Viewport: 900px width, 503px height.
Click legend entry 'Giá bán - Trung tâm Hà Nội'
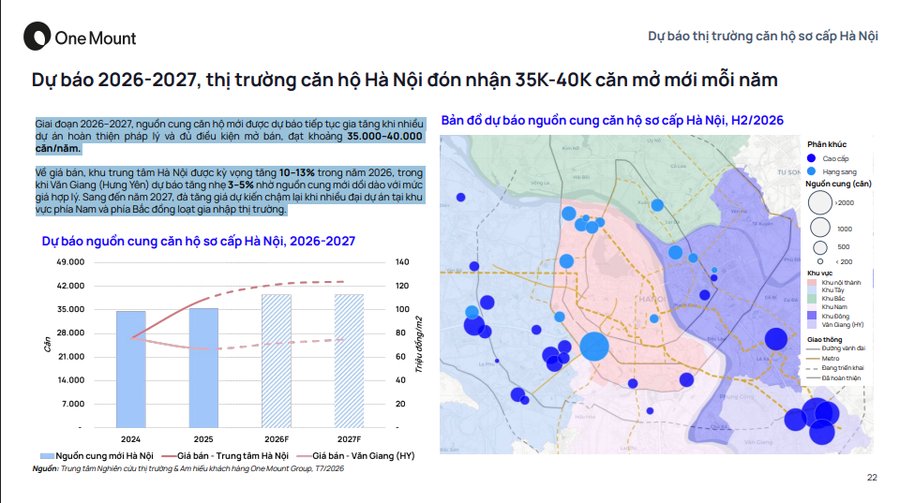225,456
